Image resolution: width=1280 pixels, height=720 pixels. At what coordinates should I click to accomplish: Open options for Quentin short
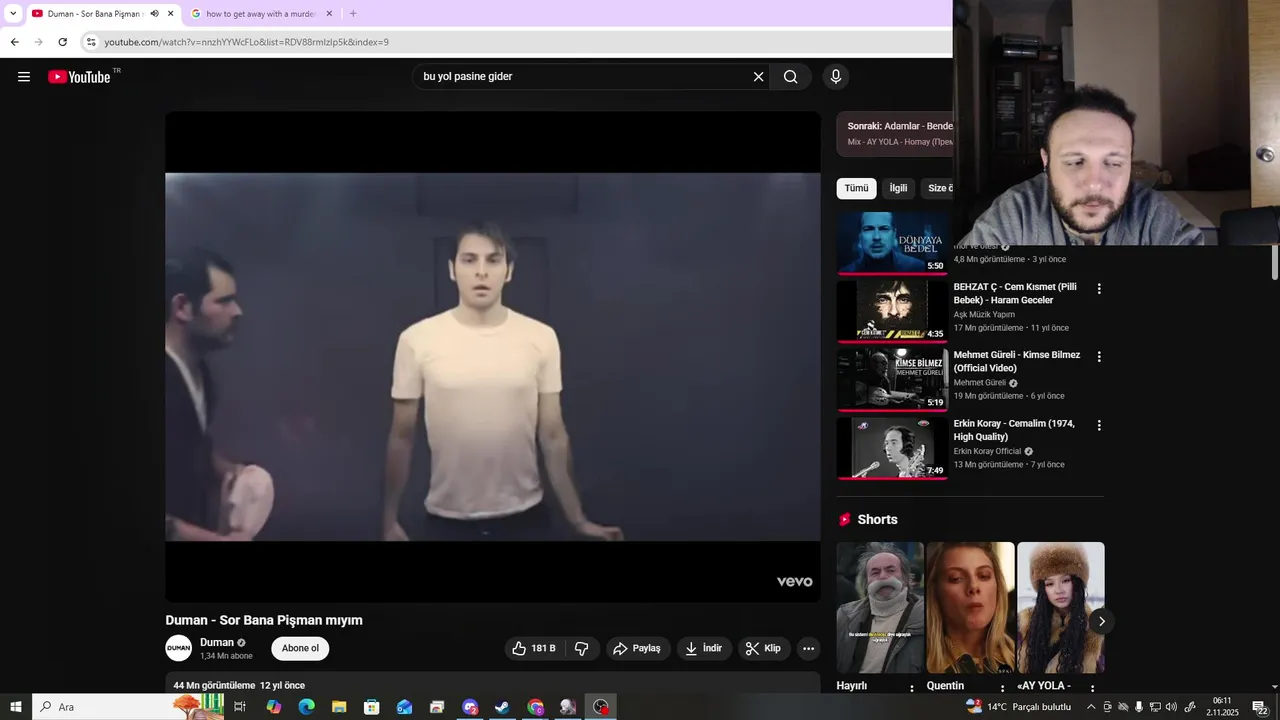(x=1002, y=688)
